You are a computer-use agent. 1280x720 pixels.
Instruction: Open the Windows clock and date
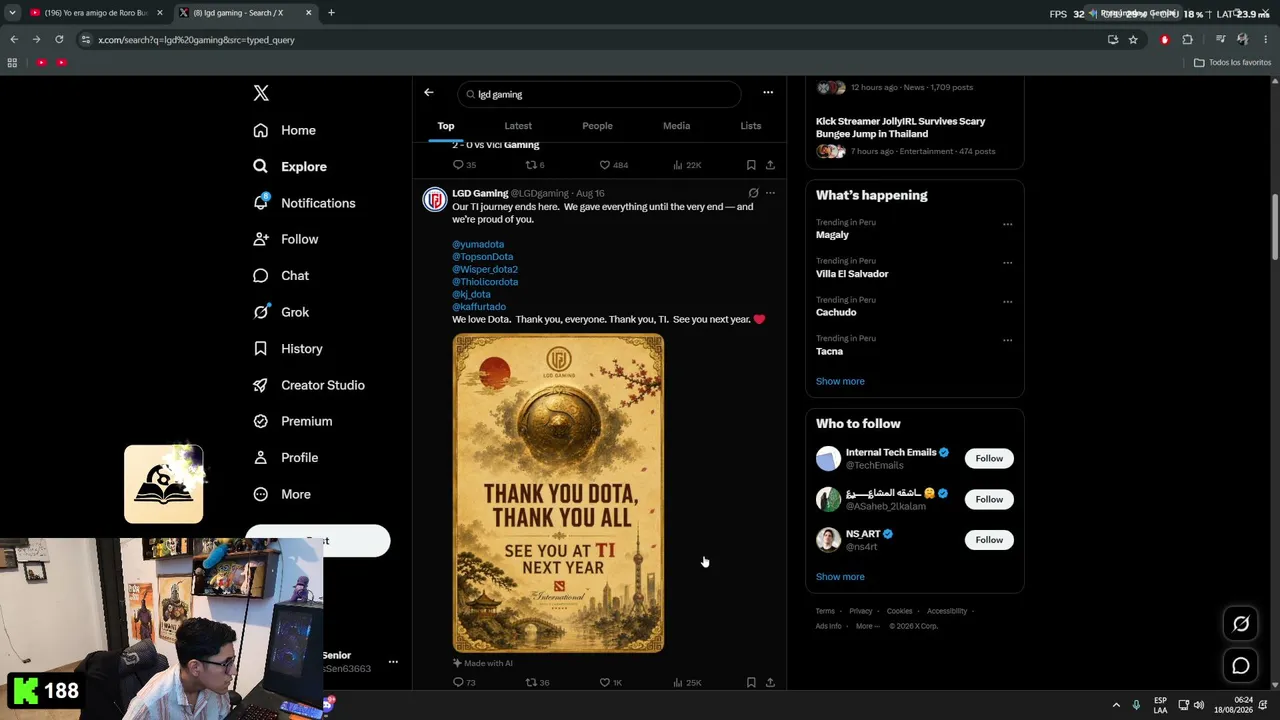point(1233,705)
